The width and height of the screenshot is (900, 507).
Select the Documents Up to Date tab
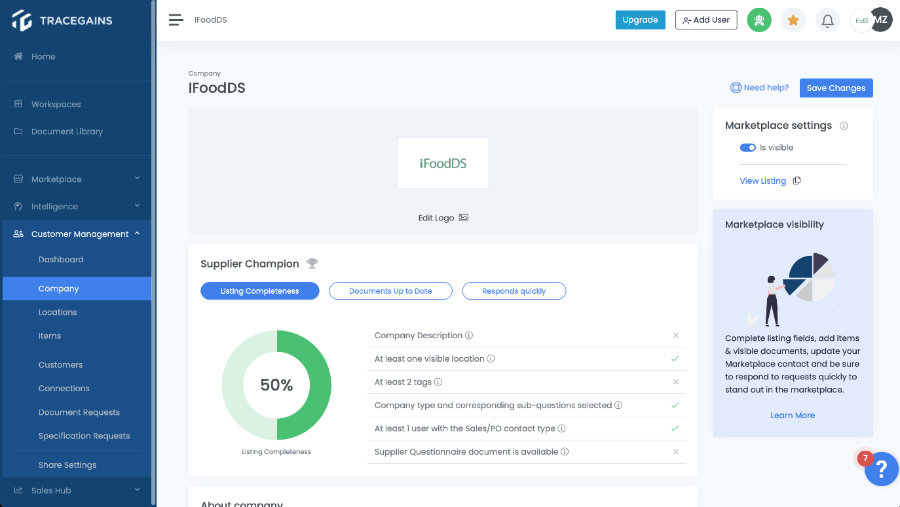click(391, 291)
